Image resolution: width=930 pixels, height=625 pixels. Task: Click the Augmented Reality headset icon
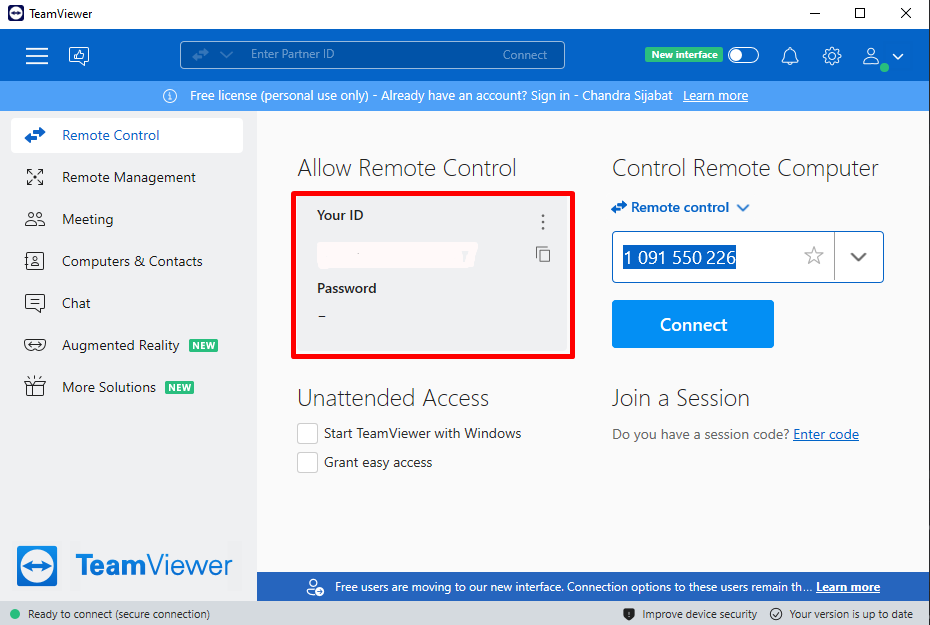[35, 345]
